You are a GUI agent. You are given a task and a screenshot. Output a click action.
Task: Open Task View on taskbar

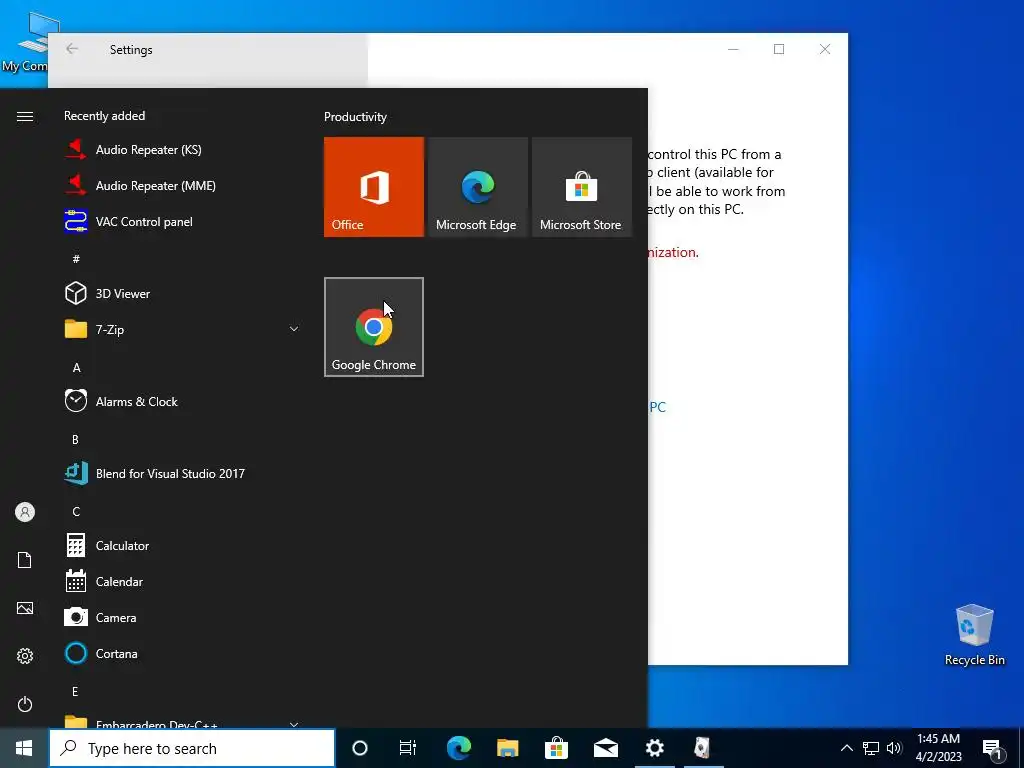[408, 748]
